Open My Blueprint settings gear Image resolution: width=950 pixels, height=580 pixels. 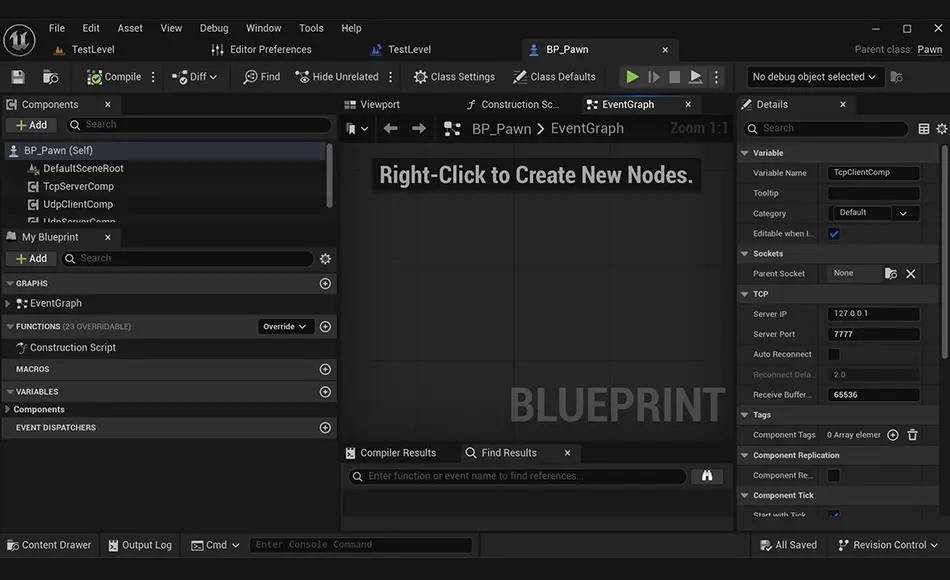(x=325, y=259)
